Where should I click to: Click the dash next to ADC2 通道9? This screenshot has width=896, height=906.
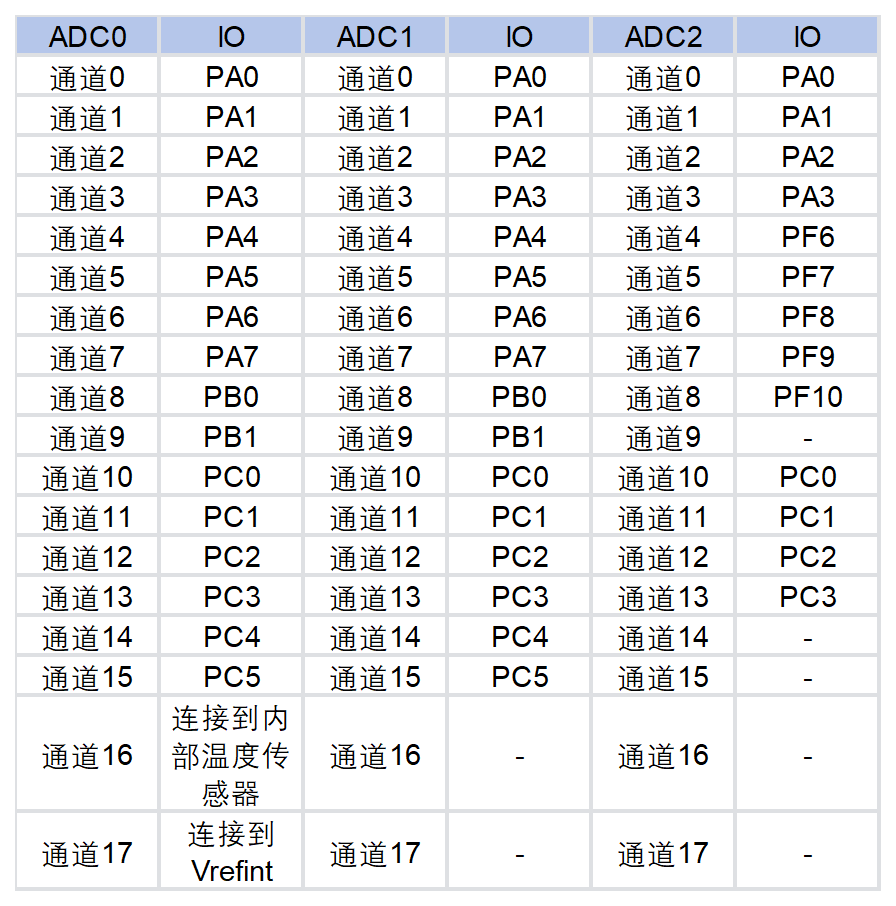click(807, 437)
